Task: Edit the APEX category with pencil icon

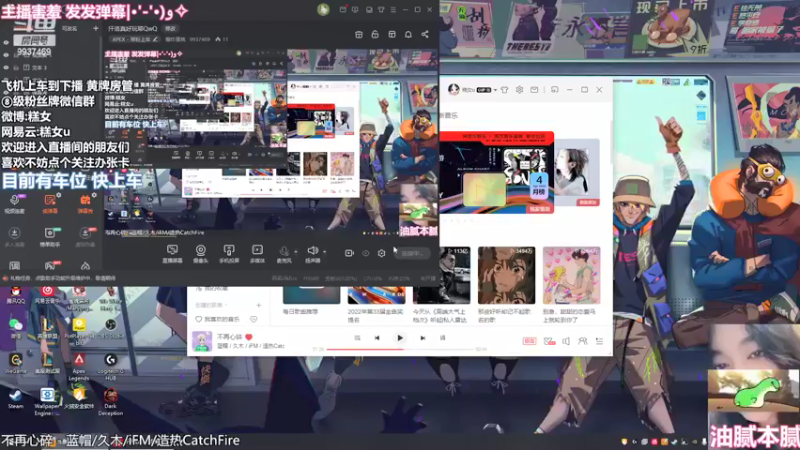Action: (x=156, y=39)
